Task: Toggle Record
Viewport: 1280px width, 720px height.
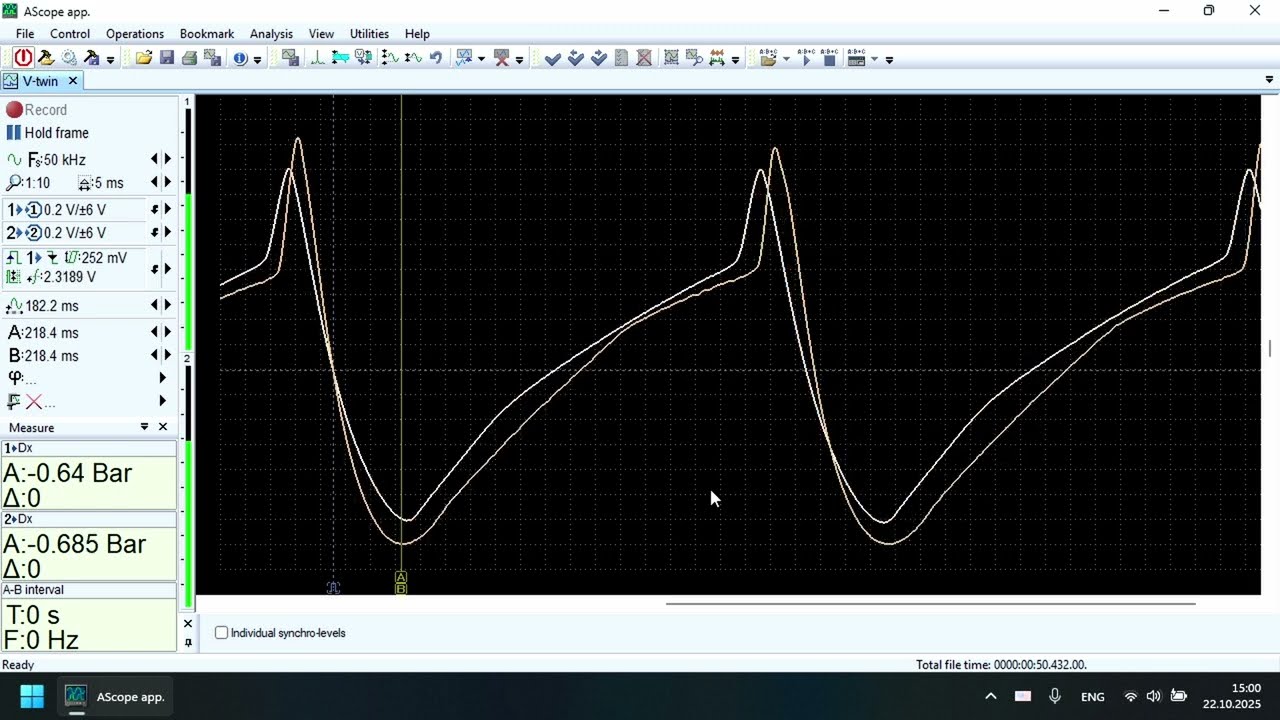Action: (x=37, y=110)
